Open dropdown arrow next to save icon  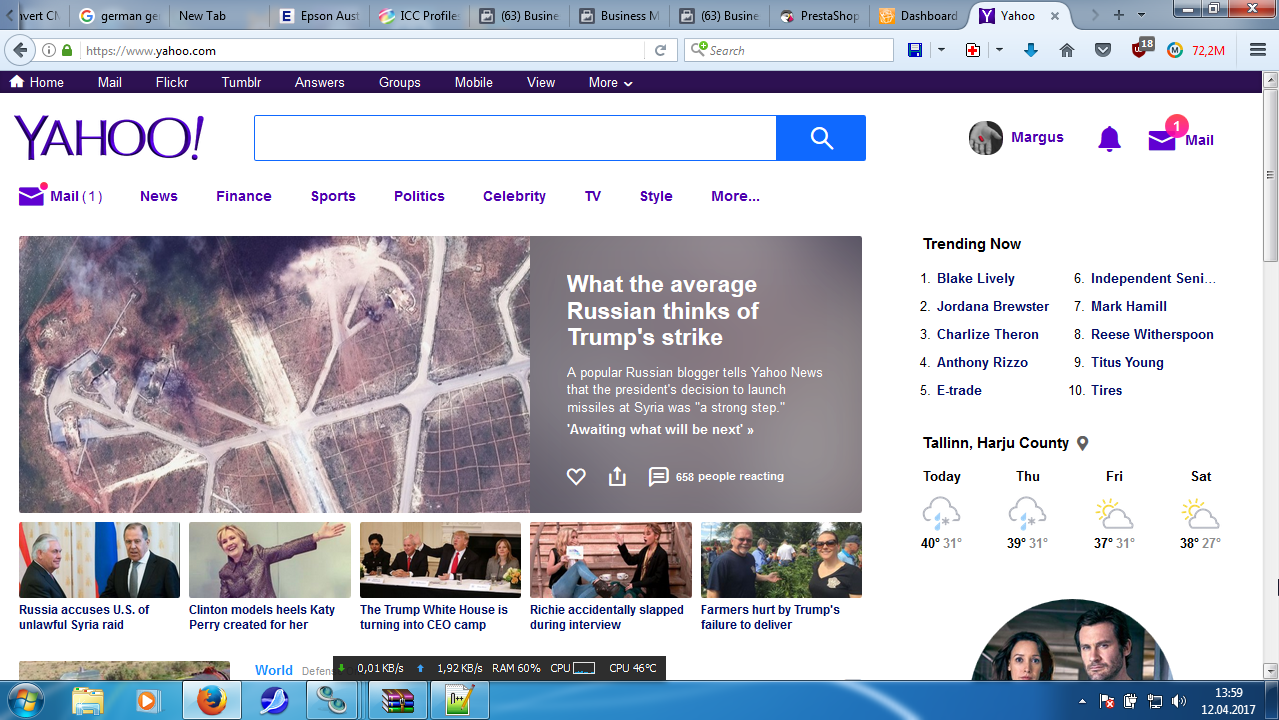click(x=941, y=50)
